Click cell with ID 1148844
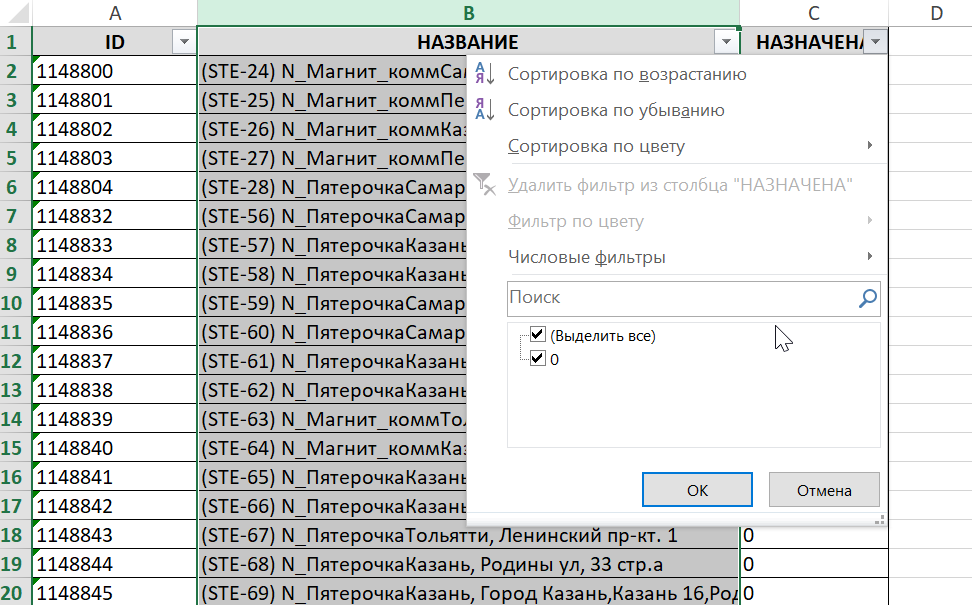Screen dimensions: 972x605 click(115, 563)
